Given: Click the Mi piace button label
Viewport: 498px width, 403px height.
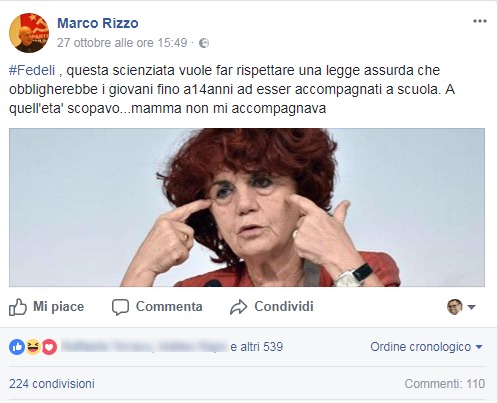Looking at the screenshot, I should click(x=58, y=307).
